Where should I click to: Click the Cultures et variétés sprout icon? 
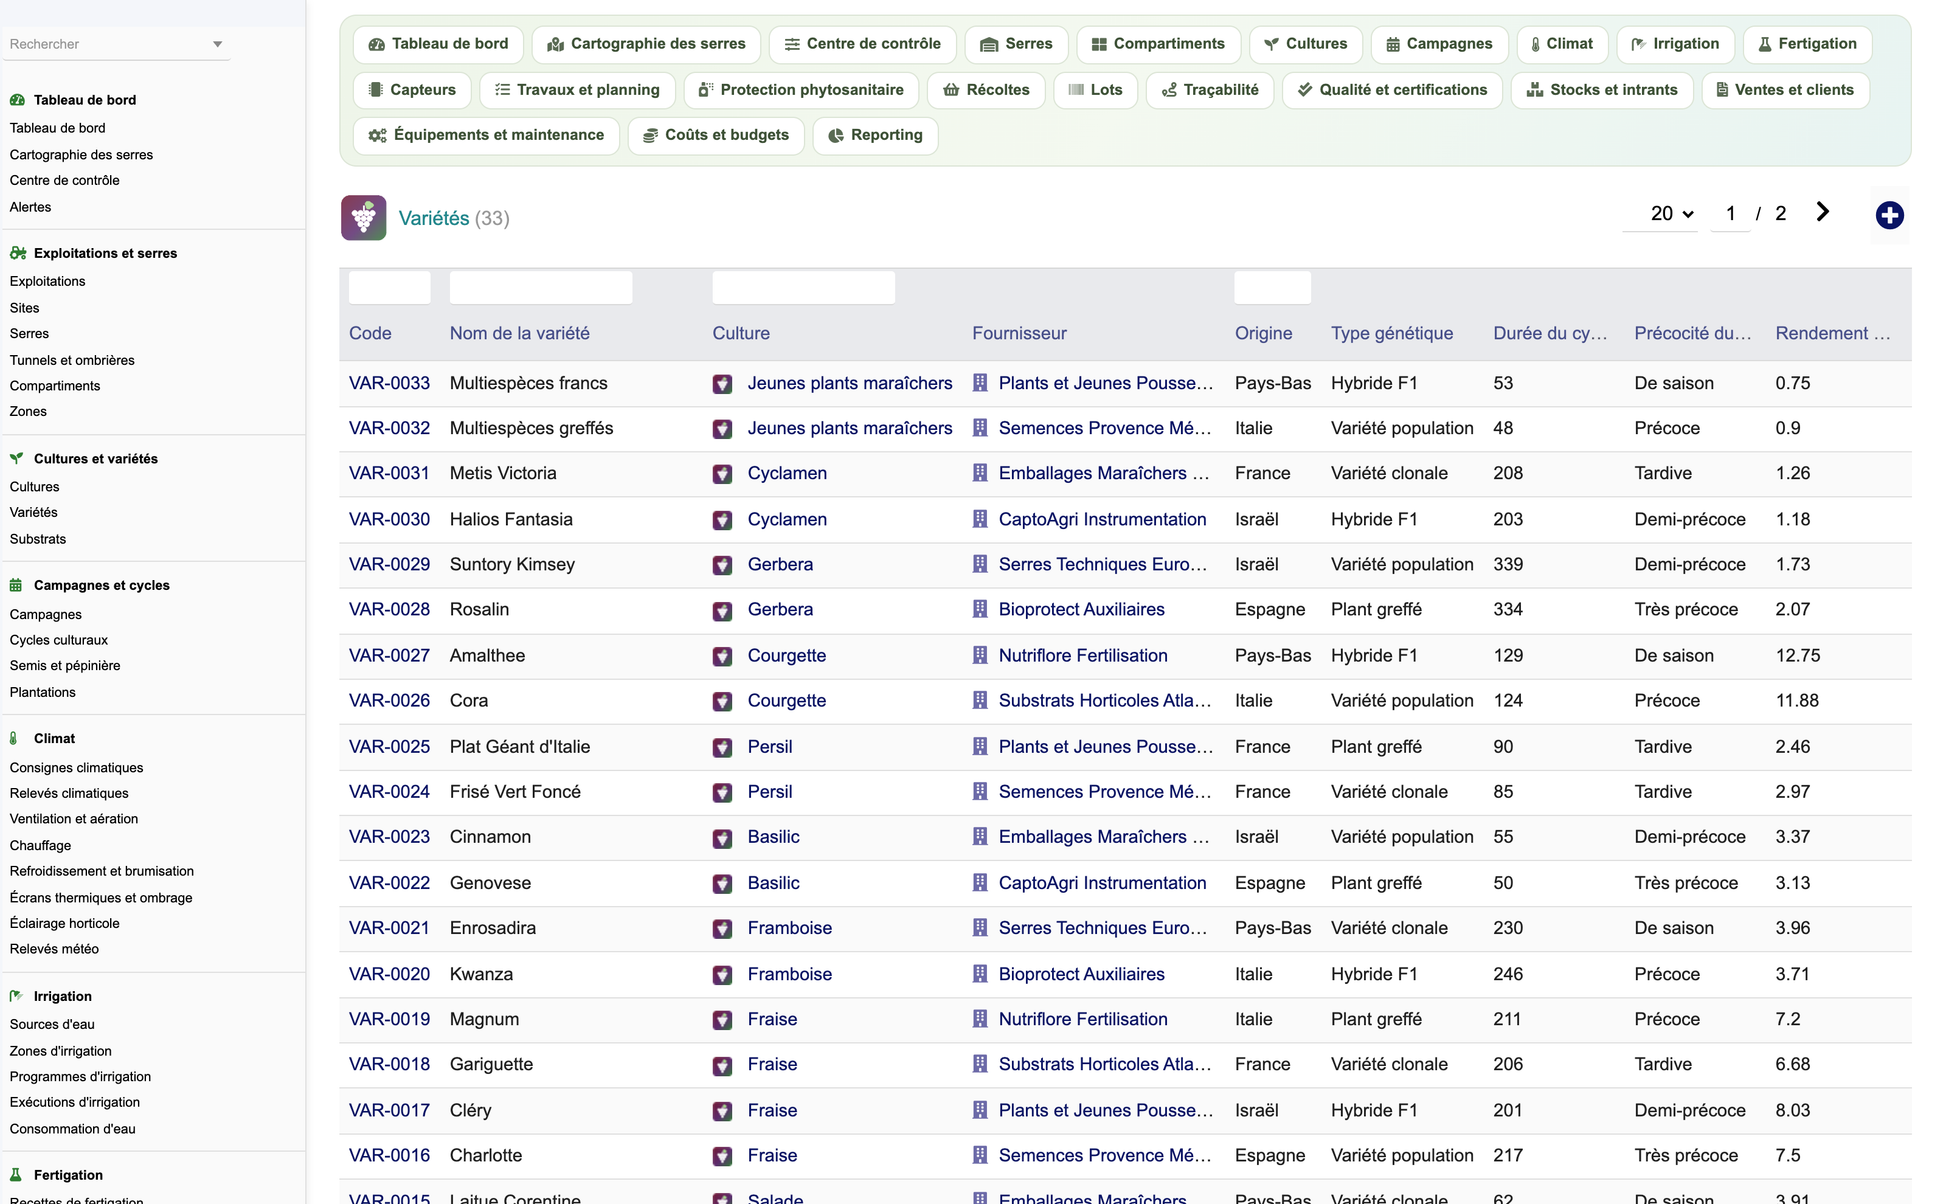[x=16, y=458]
